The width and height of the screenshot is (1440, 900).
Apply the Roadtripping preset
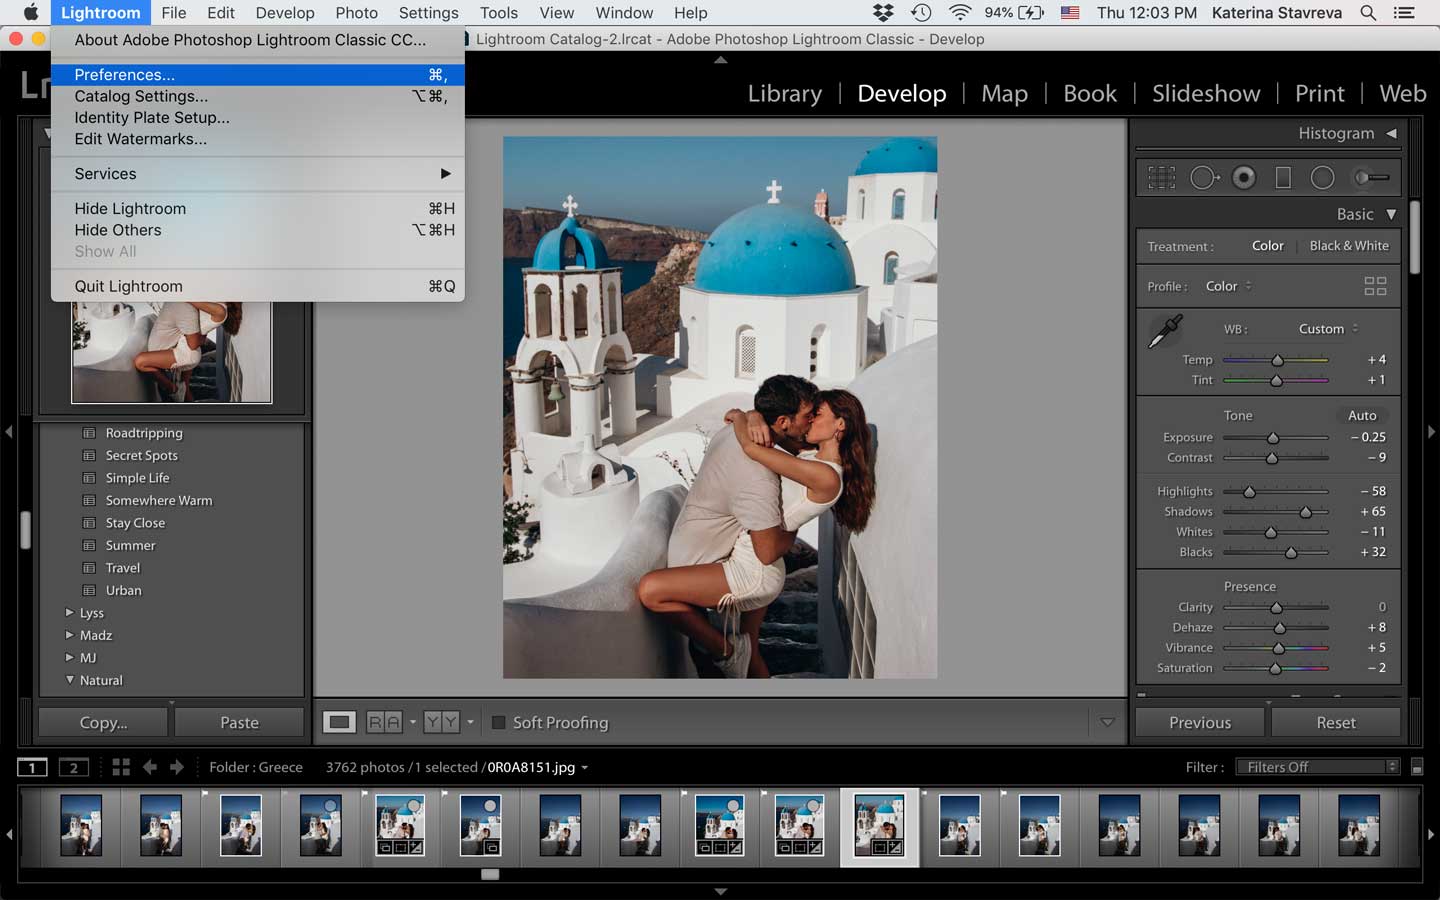pyautogui.click(x=144, y=433)
